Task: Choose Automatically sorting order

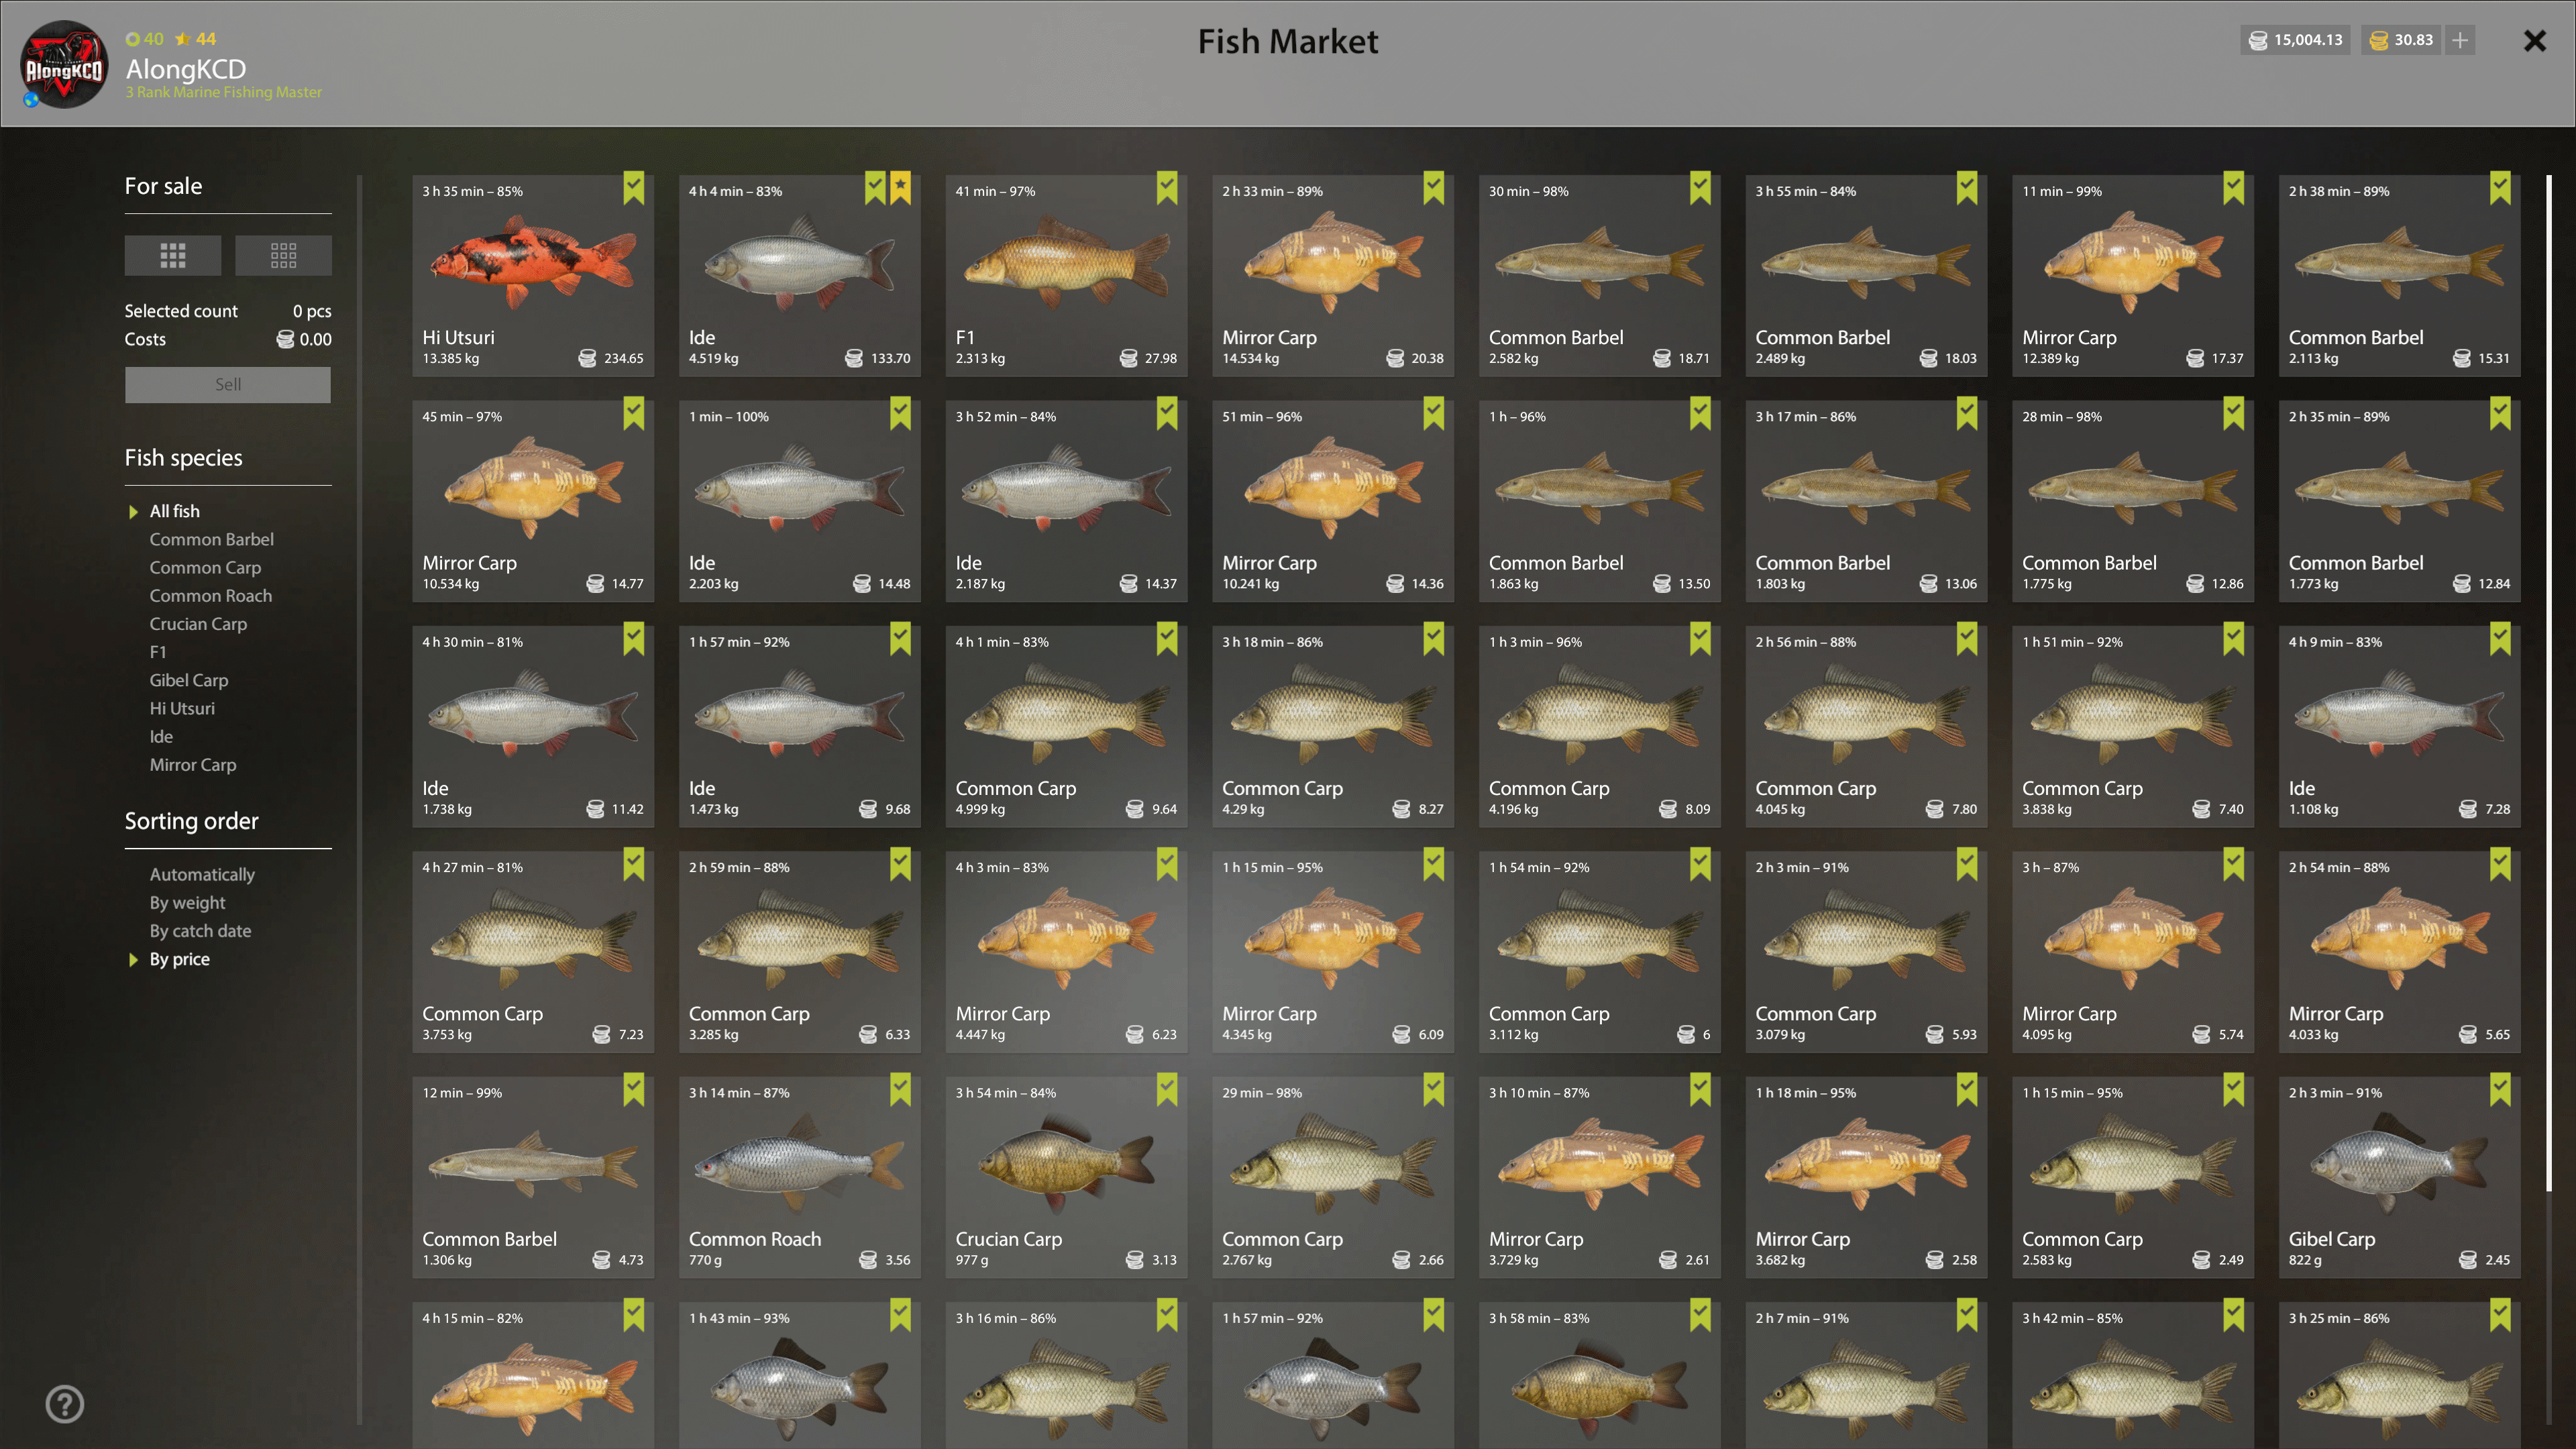Action: point(202,874)
